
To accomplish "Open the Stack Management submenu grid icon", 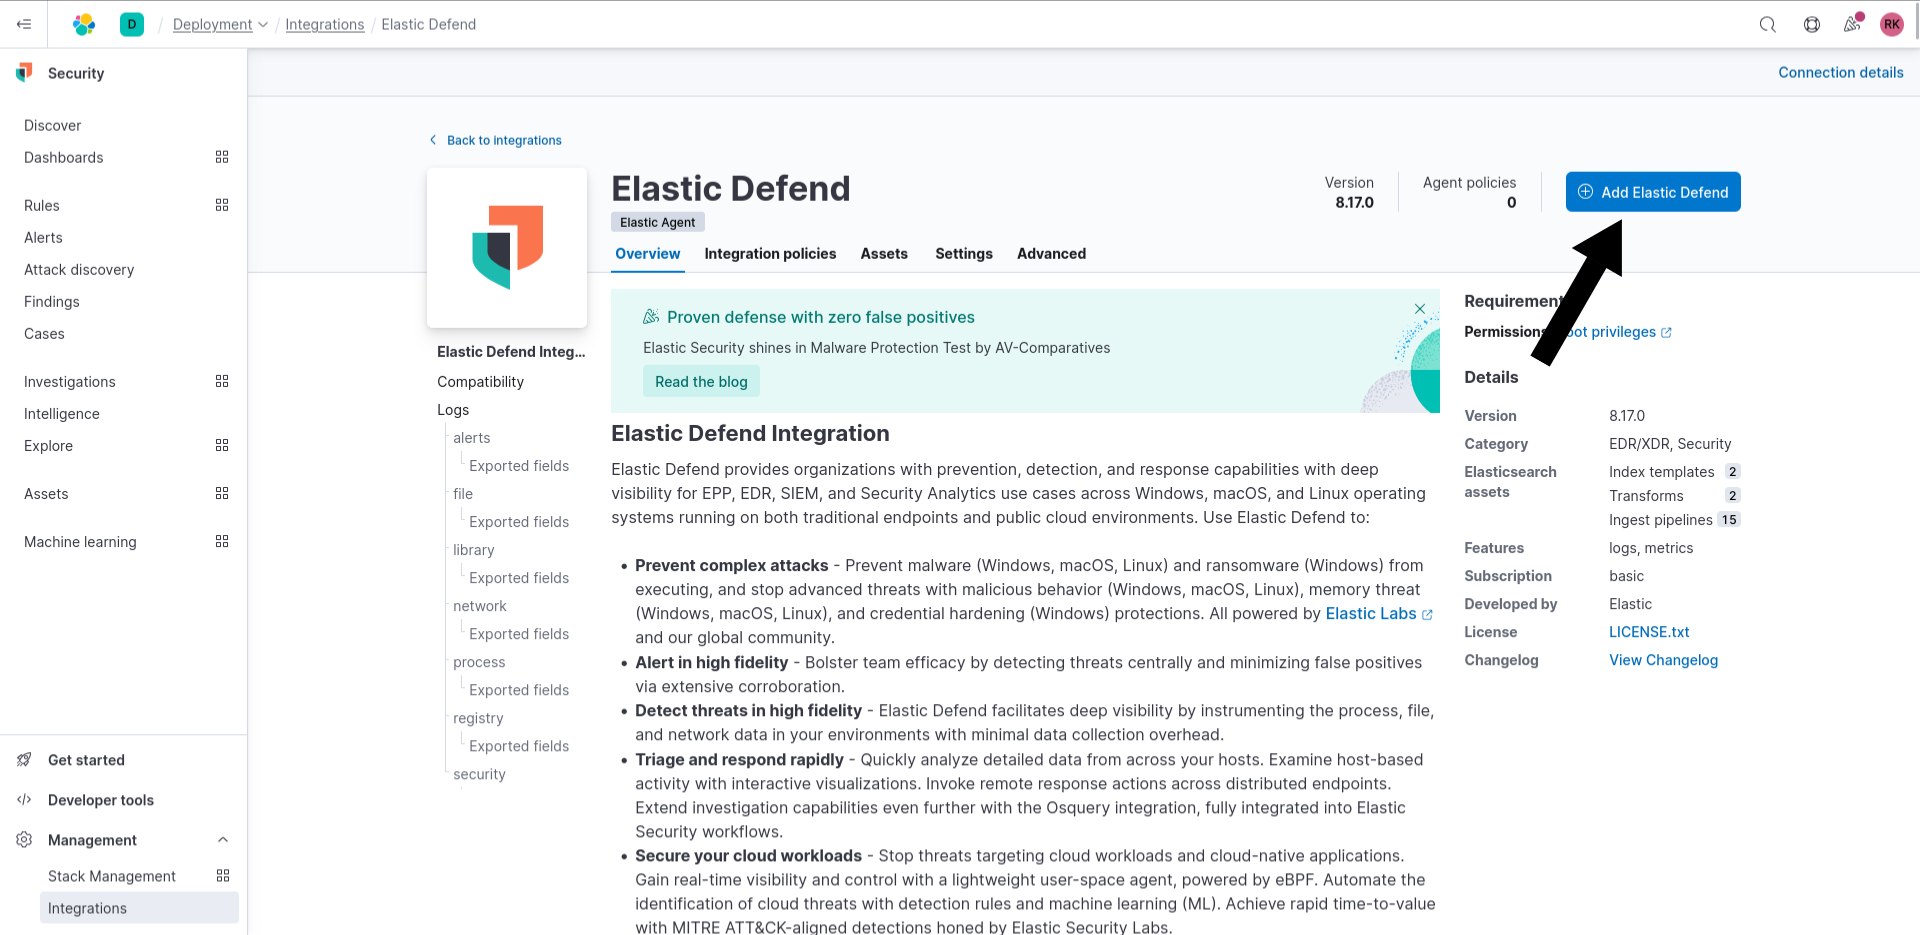I will (223, 875).
